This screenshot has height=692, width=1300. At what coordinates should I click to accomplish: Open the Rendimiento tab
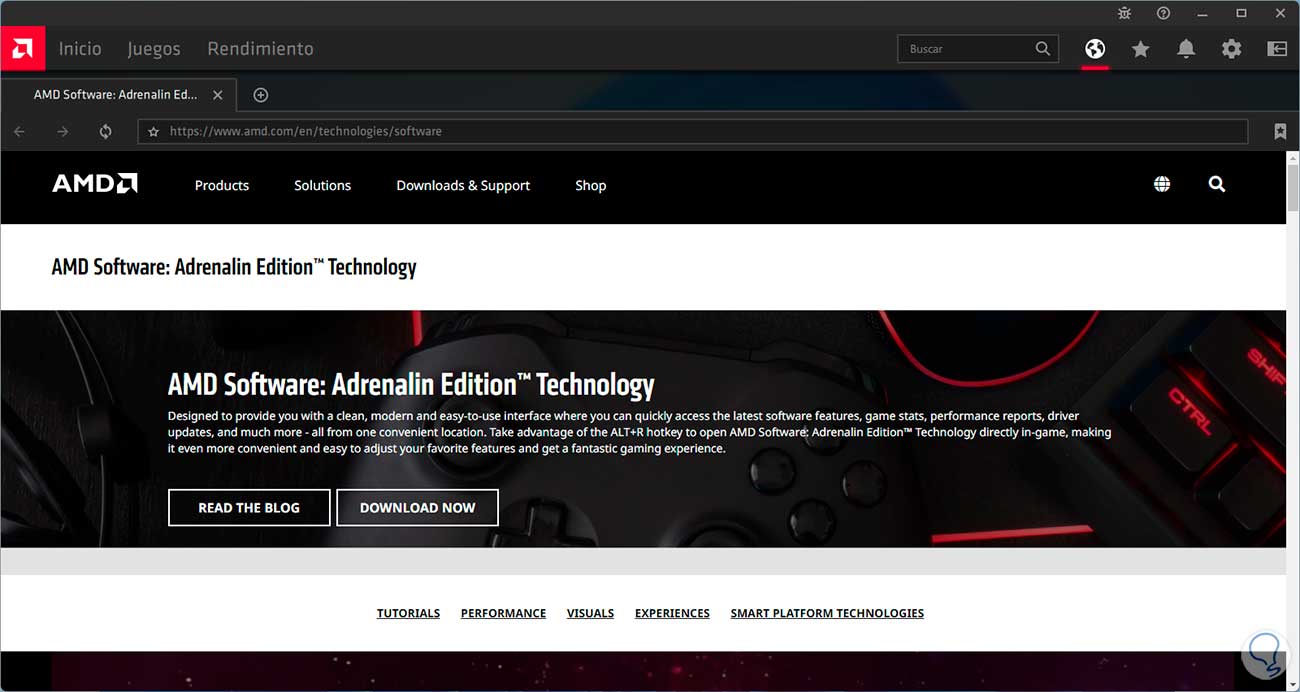click(260, 48)
